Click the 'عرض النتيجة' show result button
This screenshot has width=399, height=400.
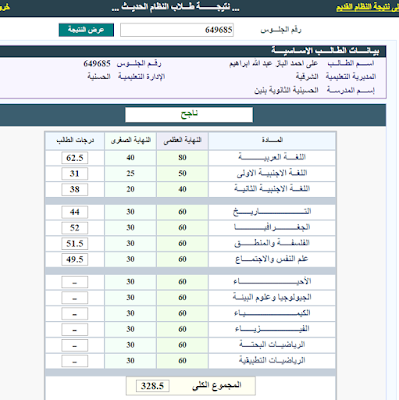[86, 30]
